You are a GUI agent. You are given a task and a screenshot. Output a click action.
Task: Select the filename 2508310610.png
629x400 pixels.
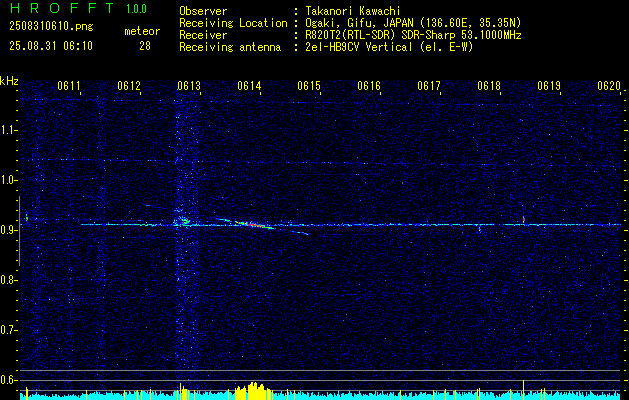51,26
